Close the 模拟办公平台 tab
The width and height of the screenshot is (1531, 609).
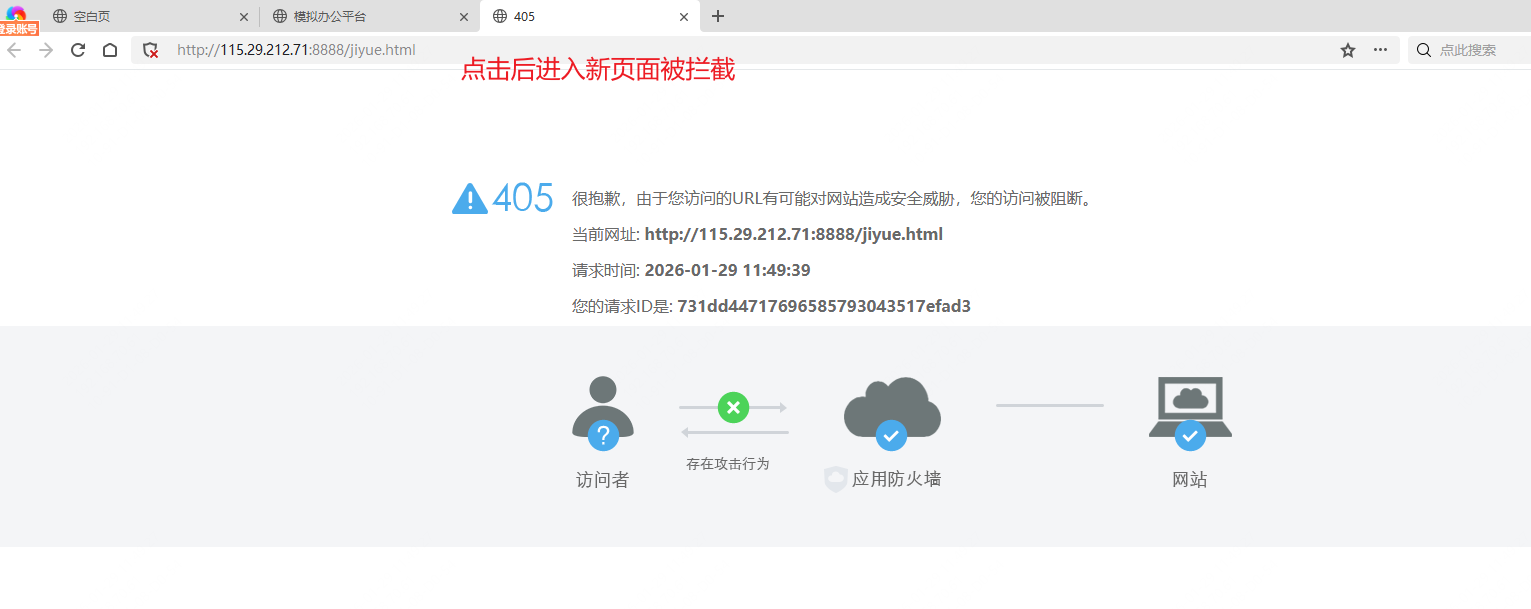[463, 17]
